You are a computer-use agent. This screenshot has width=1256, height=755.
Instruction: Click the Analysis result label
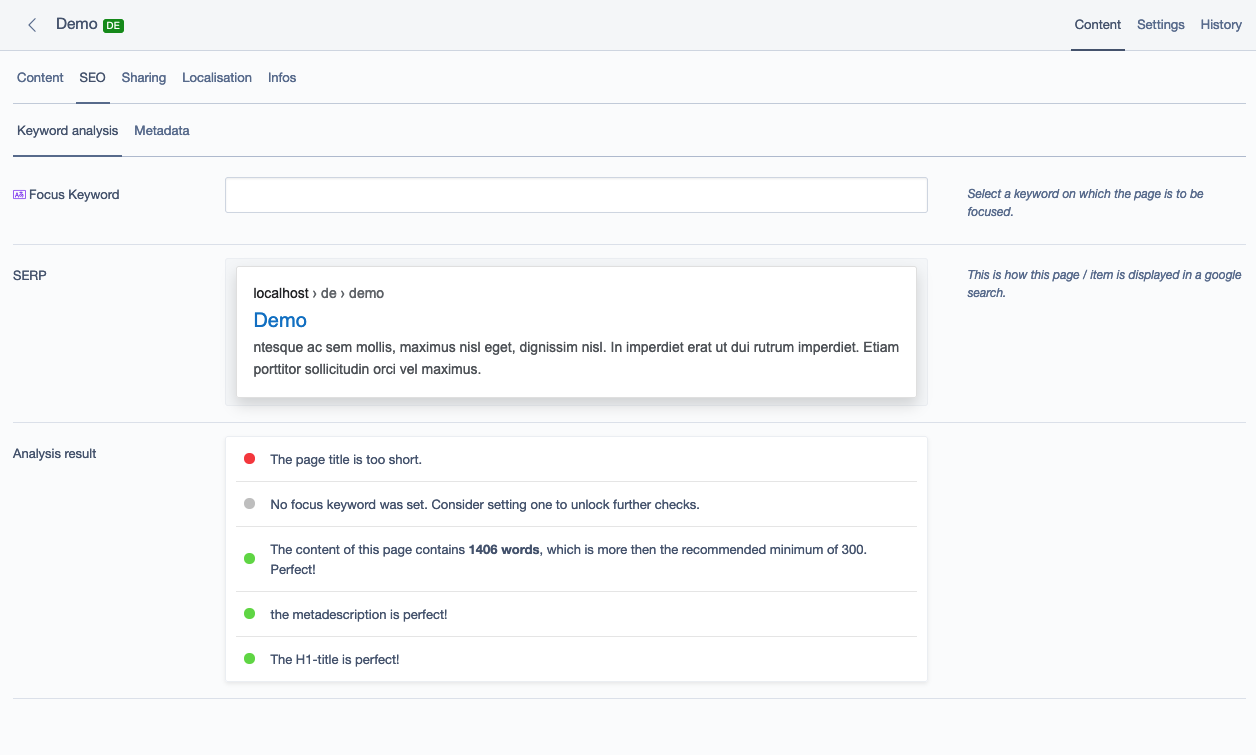[55, 453]
